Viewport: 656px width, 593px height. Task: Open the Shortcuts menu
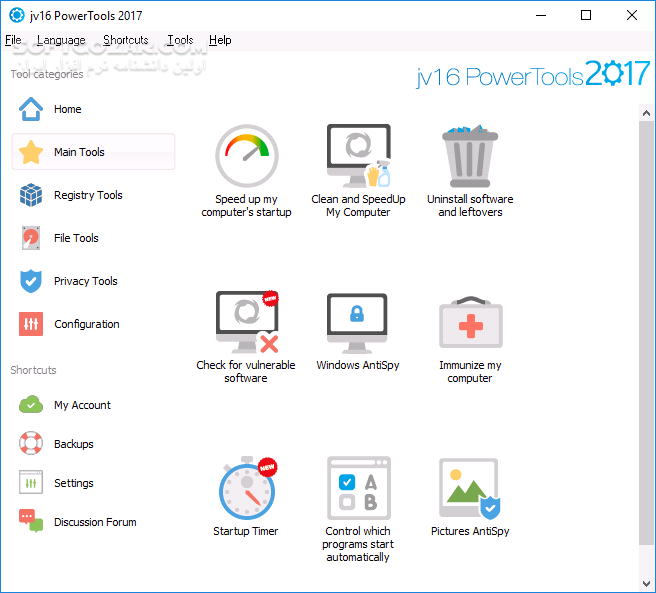(126, 40)
